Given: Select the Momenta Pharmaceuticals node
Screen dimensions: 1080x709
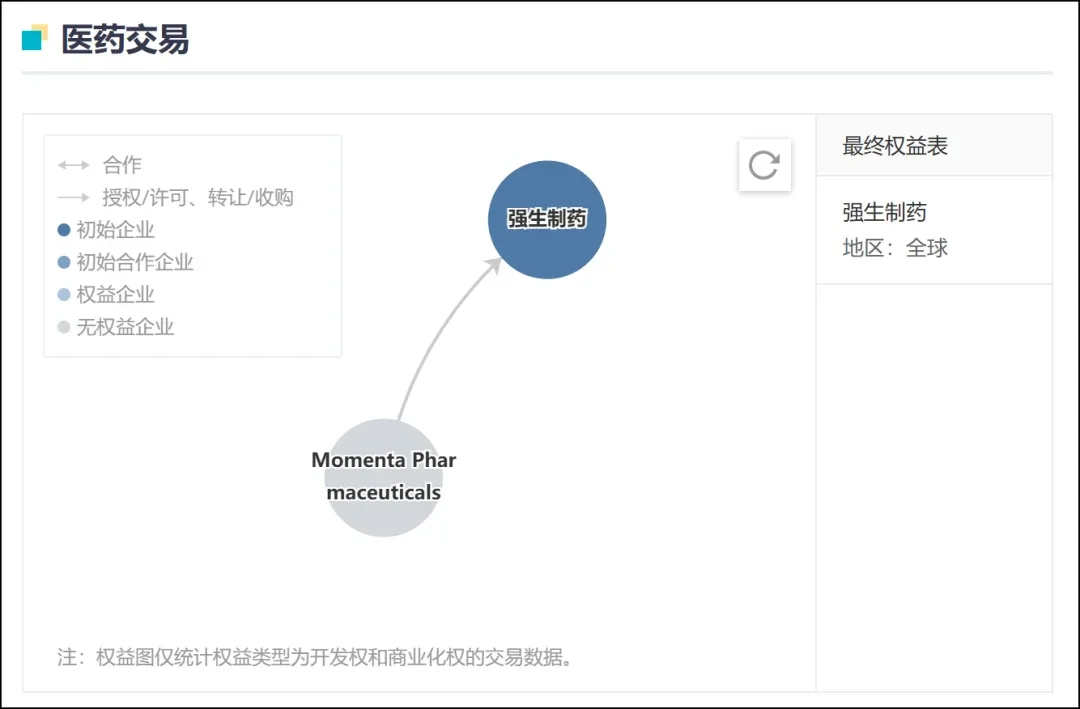Looking at the screenshot, I should [384, 477].
